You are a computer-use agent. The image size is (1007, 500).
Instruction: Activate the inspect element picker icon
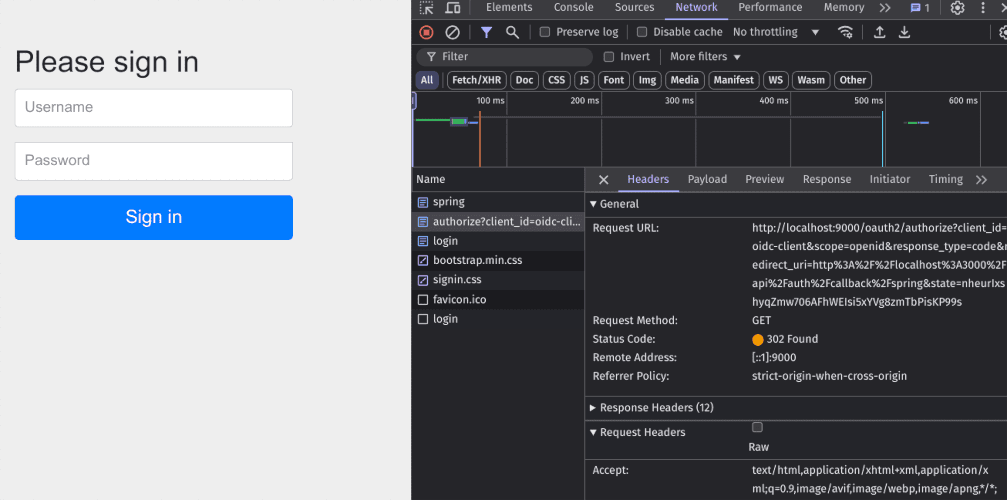[x=426, y=8]
